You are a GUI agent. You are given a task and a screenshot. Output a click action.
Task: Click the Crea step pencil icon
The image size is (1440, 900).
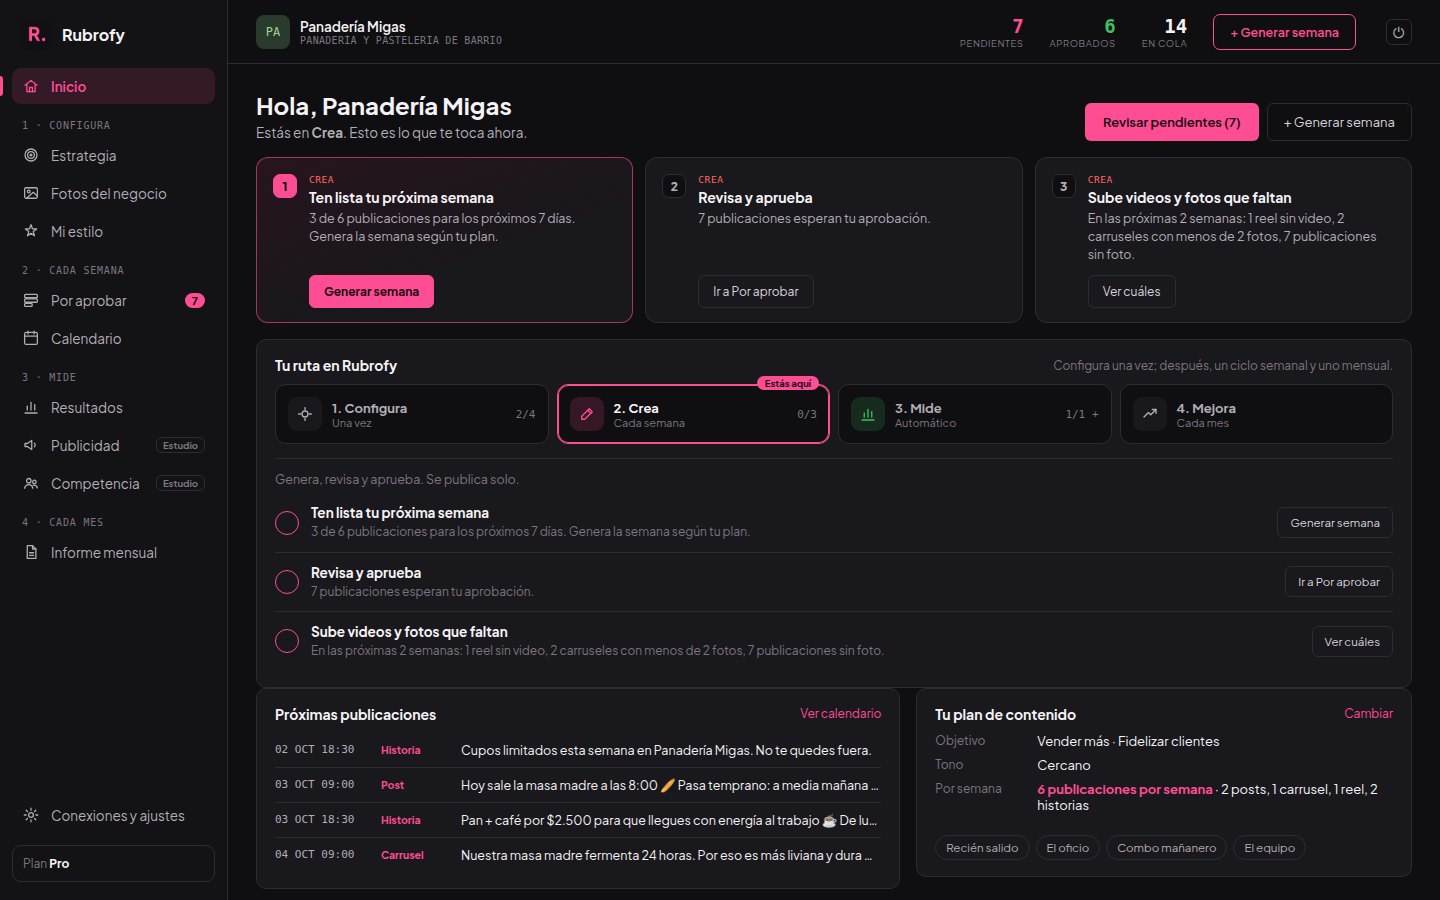(x=587, y=414)
